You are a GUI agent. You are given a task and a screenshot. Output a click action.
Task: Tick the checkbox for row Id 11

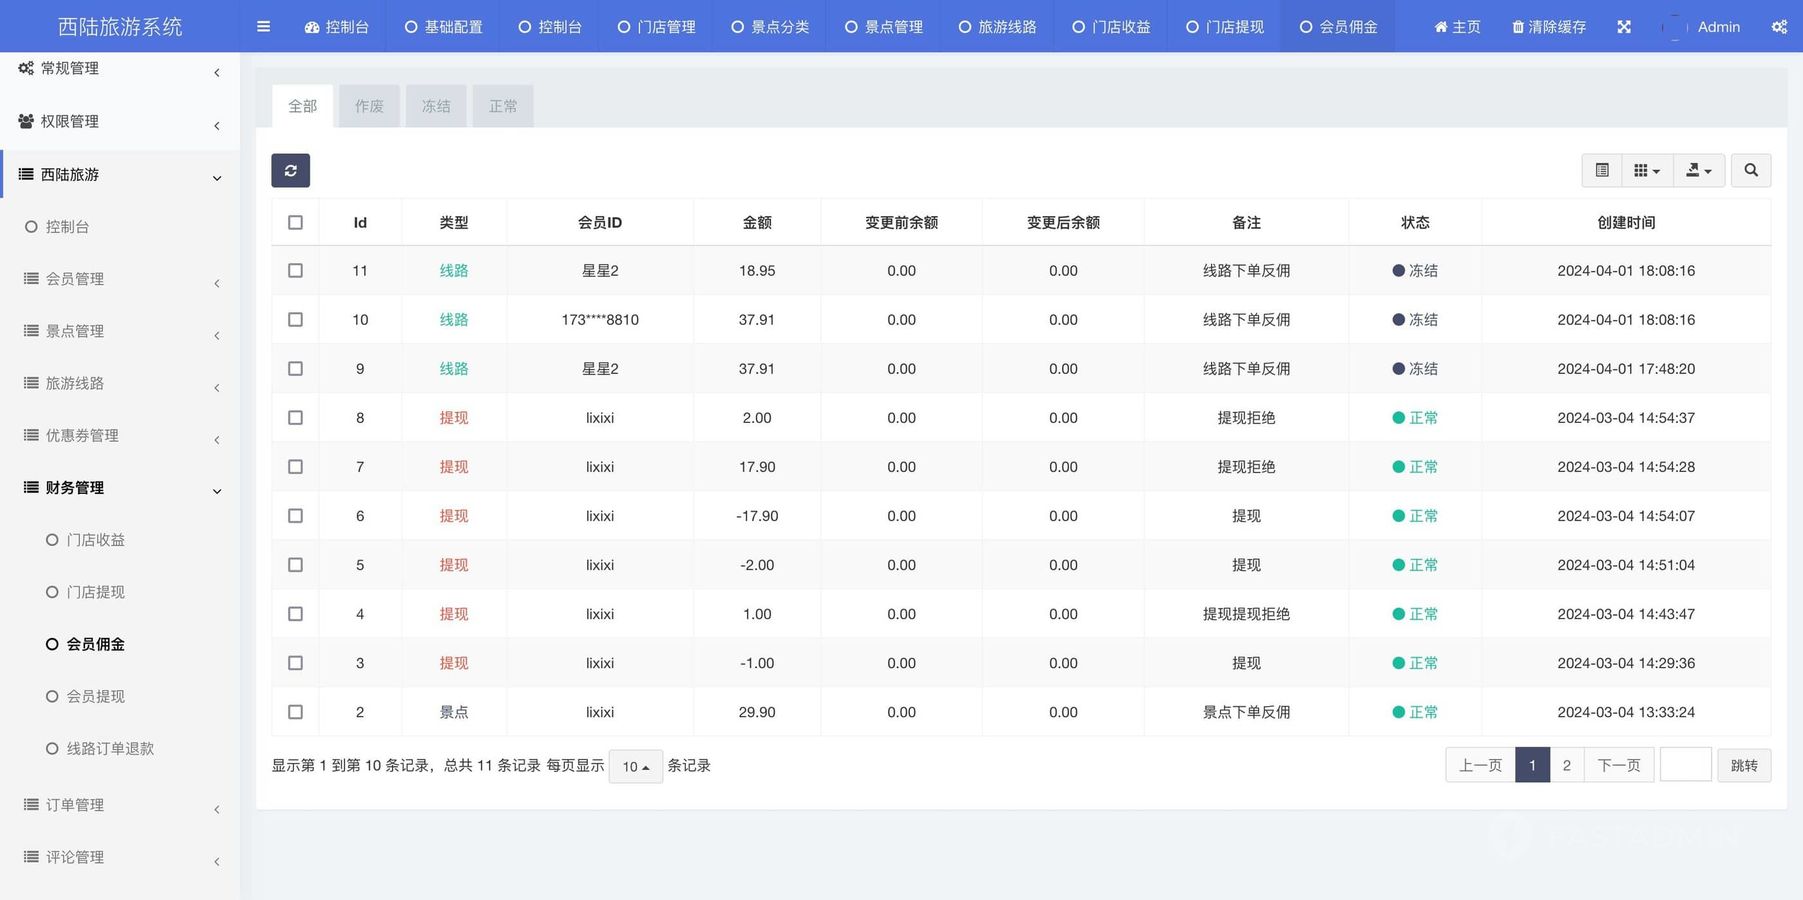295,271
